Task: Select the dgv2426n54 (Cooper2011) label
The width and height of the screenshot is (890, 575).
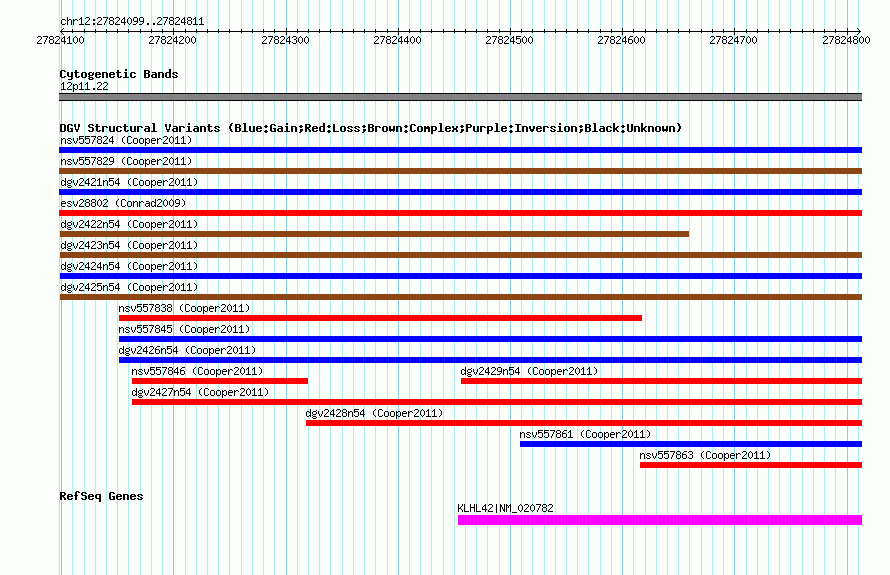Action: point(187,350)
